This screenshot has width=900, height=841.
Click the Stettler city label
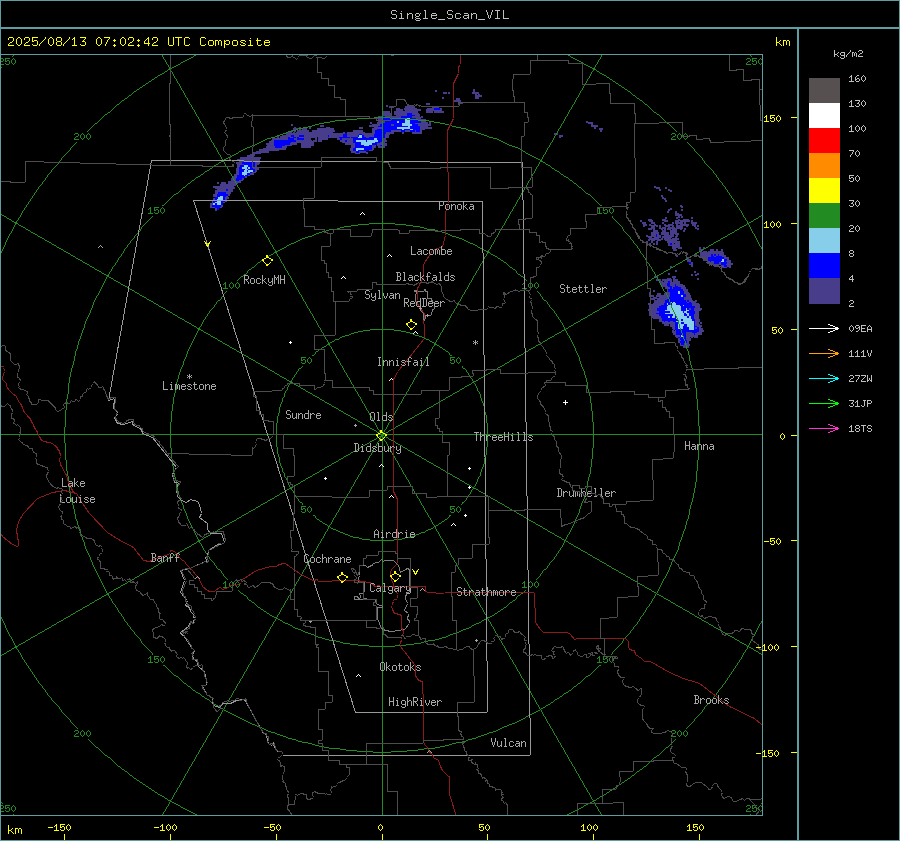583,289
